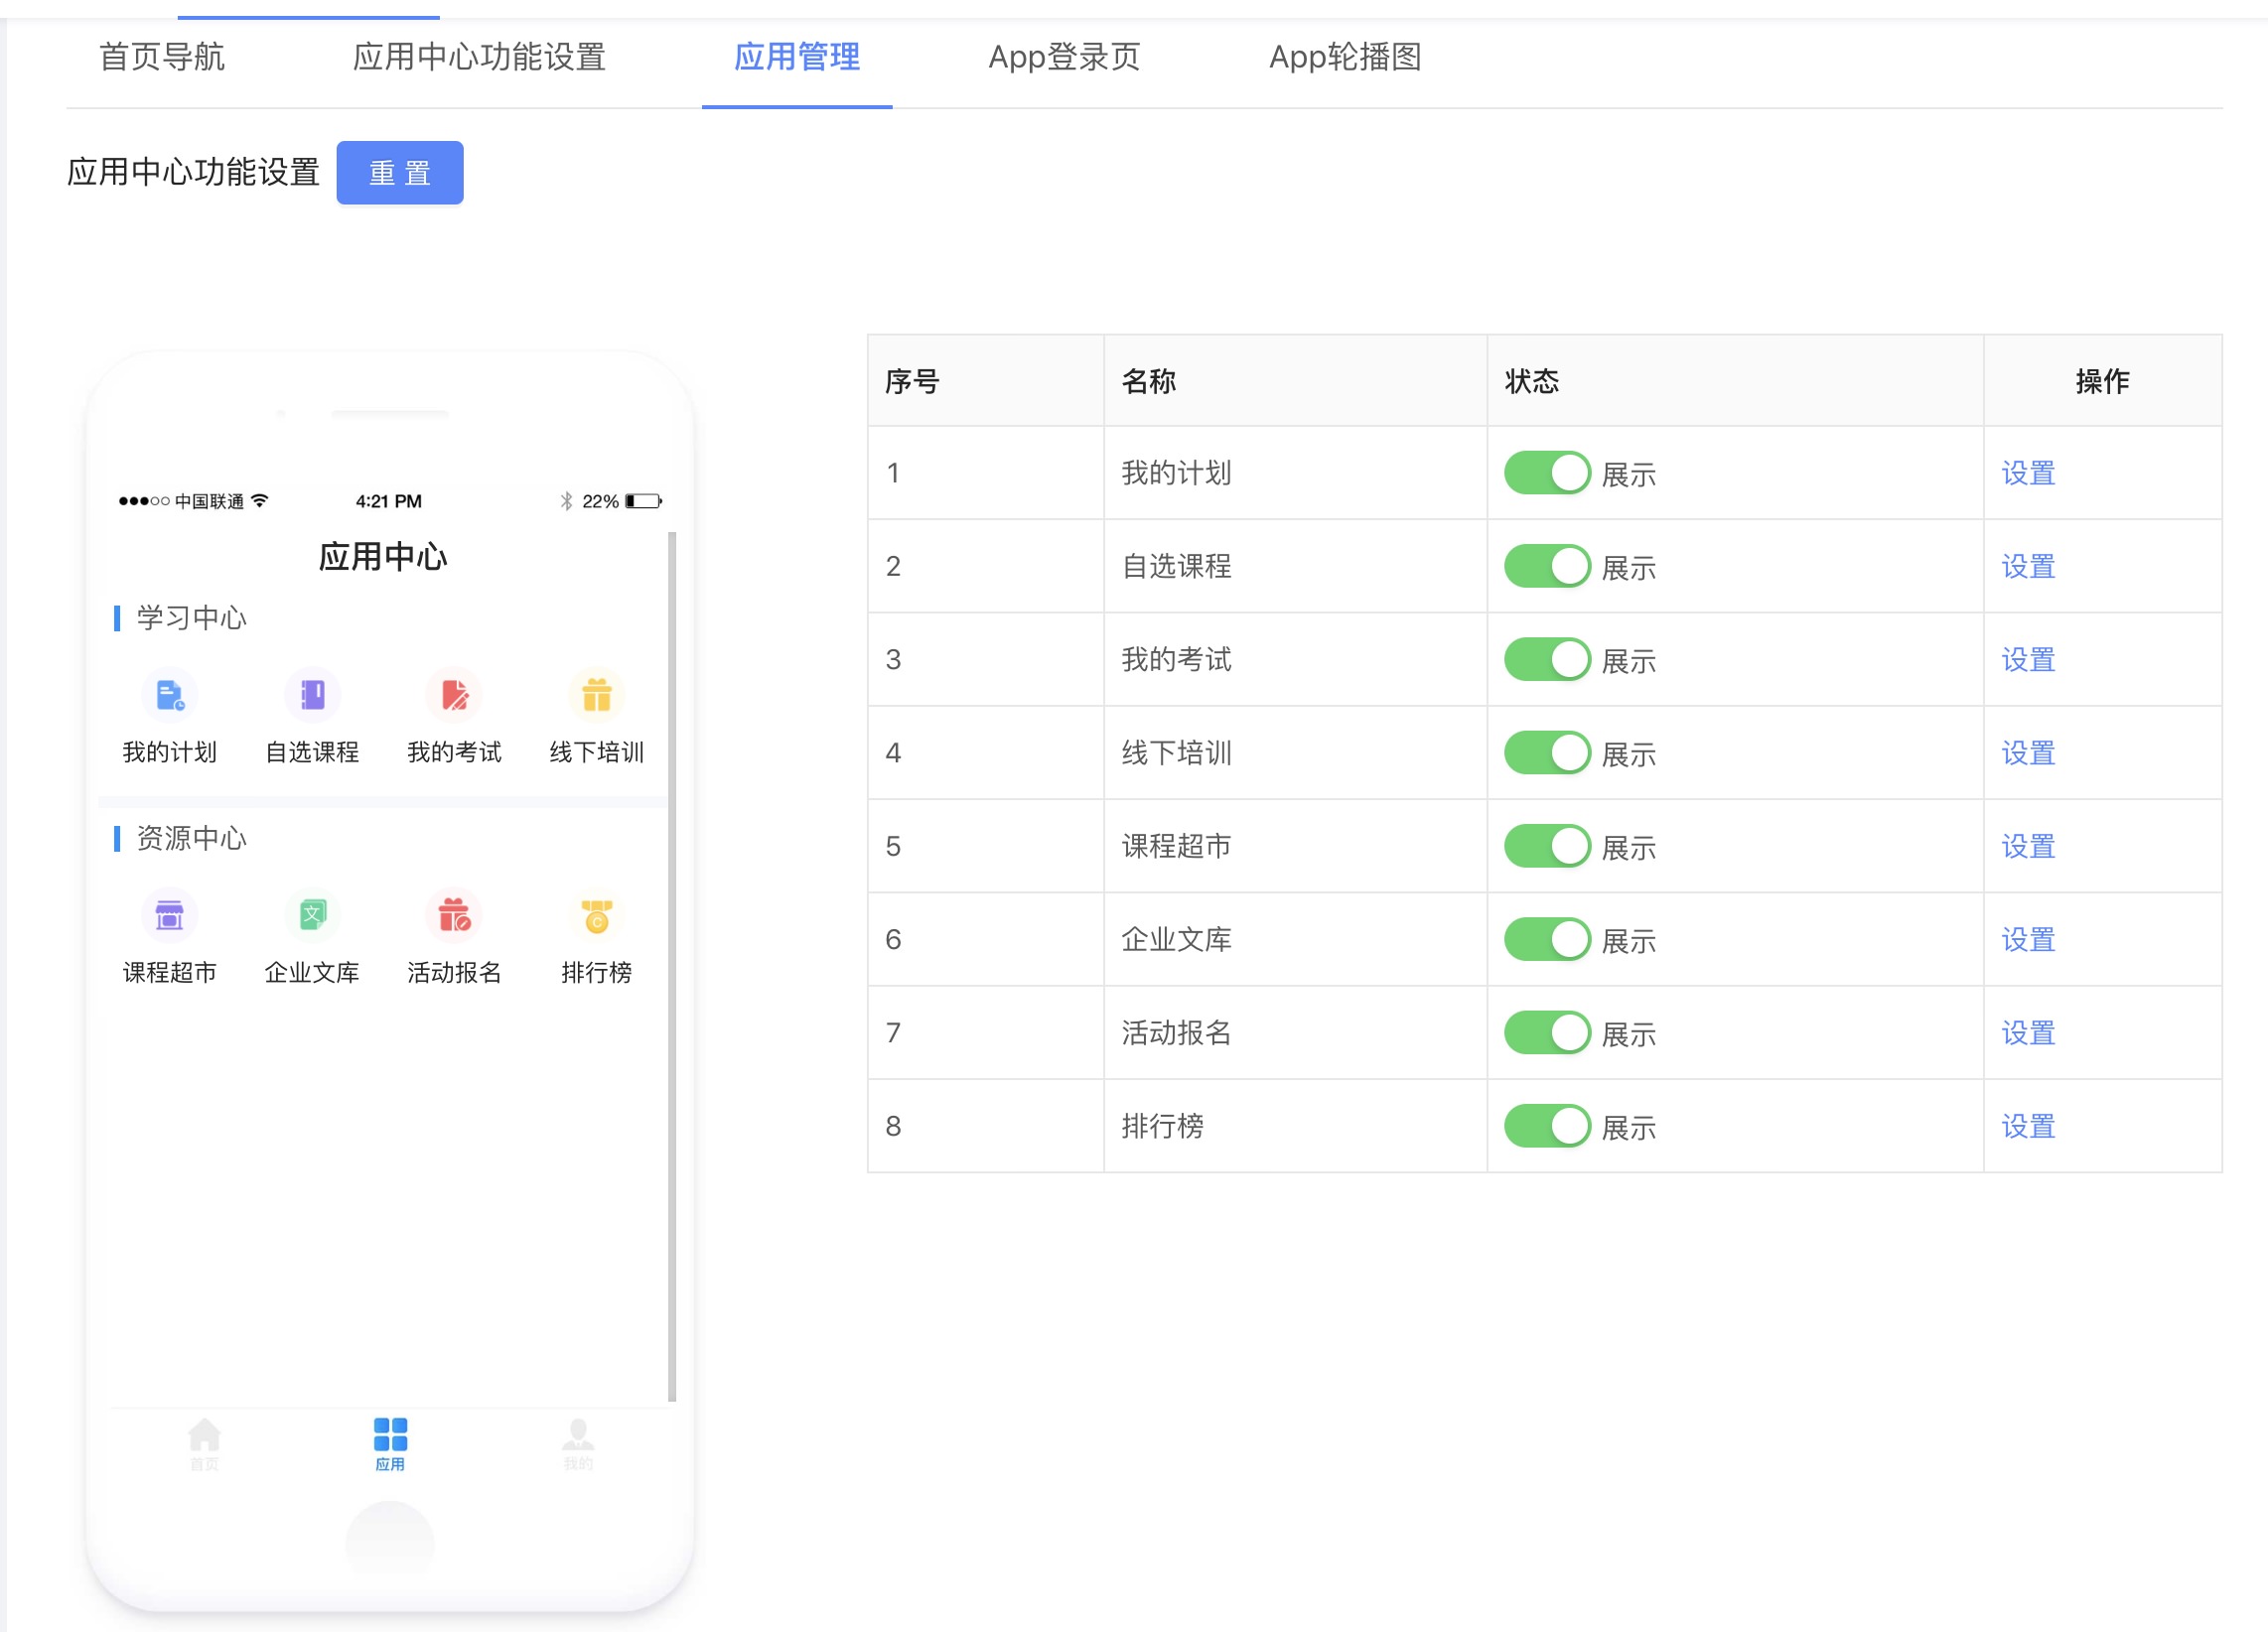Click the 操作 column header
This screenshot has width=2268, height=1632.
point(2102,381)
